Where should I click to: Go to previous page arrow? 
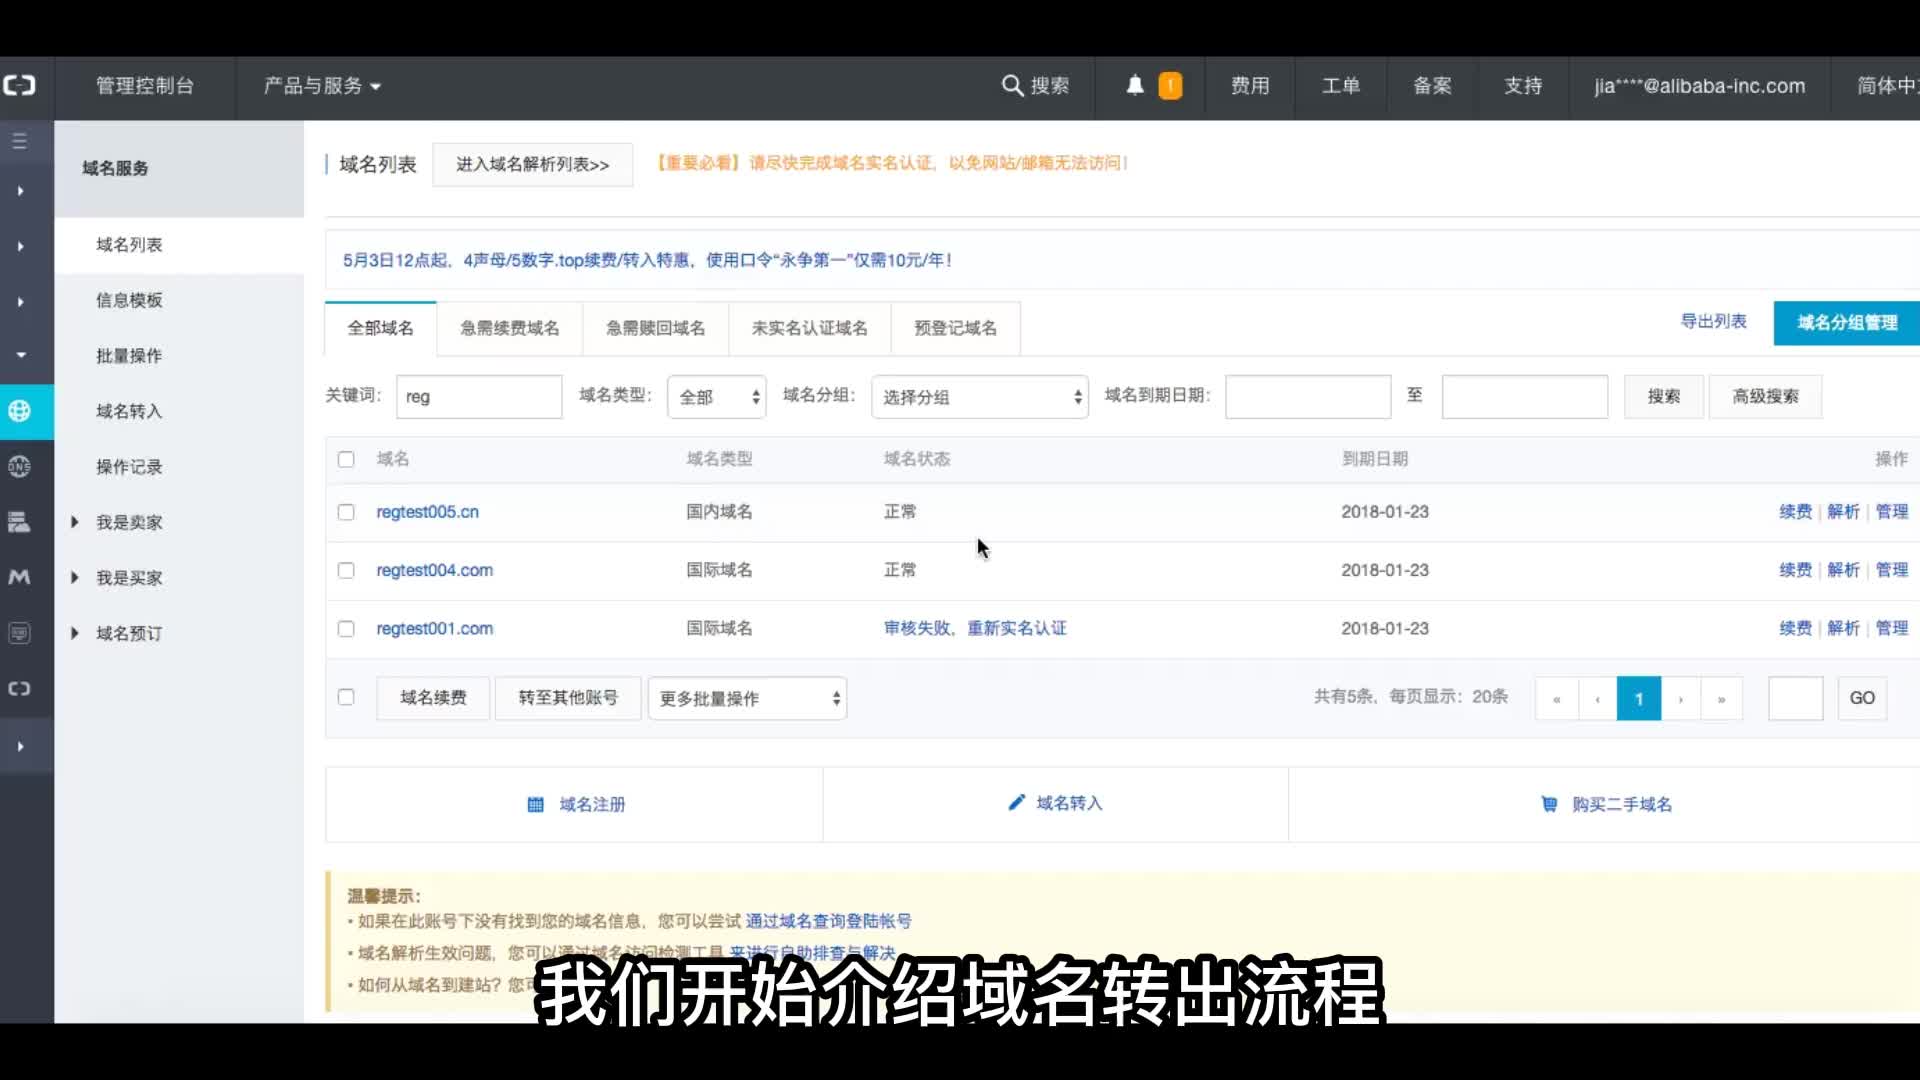coord(1597,699)
